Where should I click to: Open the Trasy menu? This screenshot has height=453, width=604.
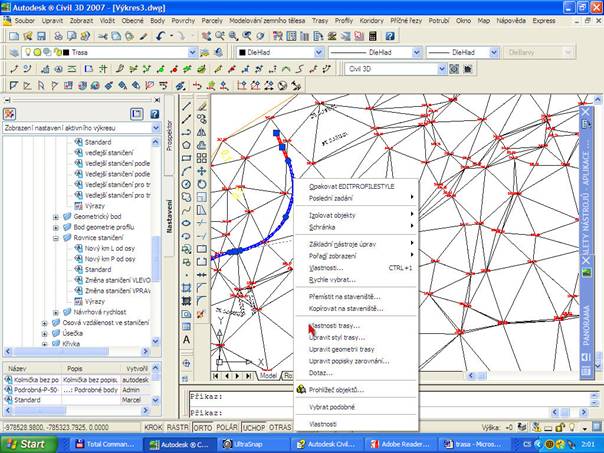(320, 21)
